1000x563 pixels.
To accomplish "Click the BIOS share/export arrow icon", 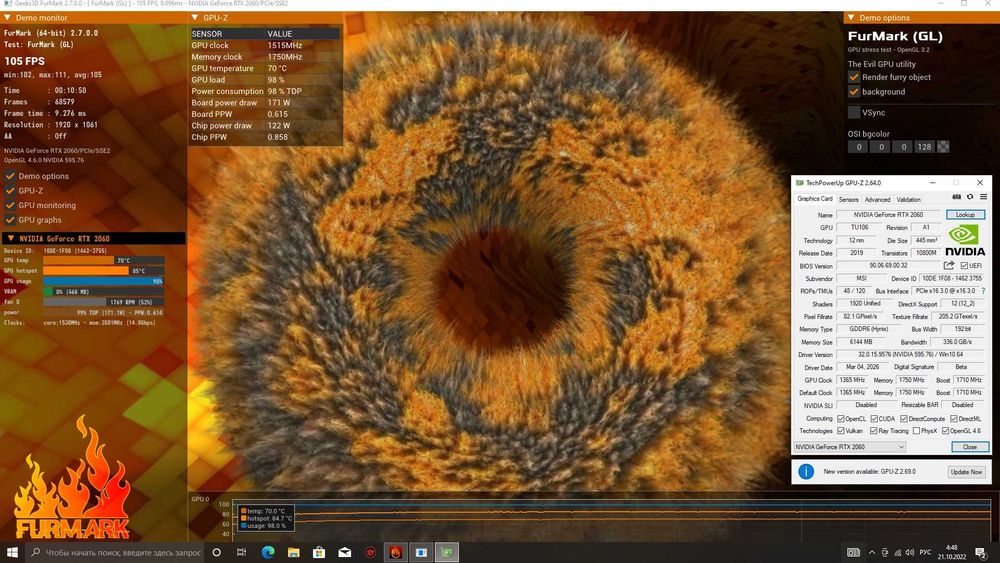I will (x=949, y=265).
